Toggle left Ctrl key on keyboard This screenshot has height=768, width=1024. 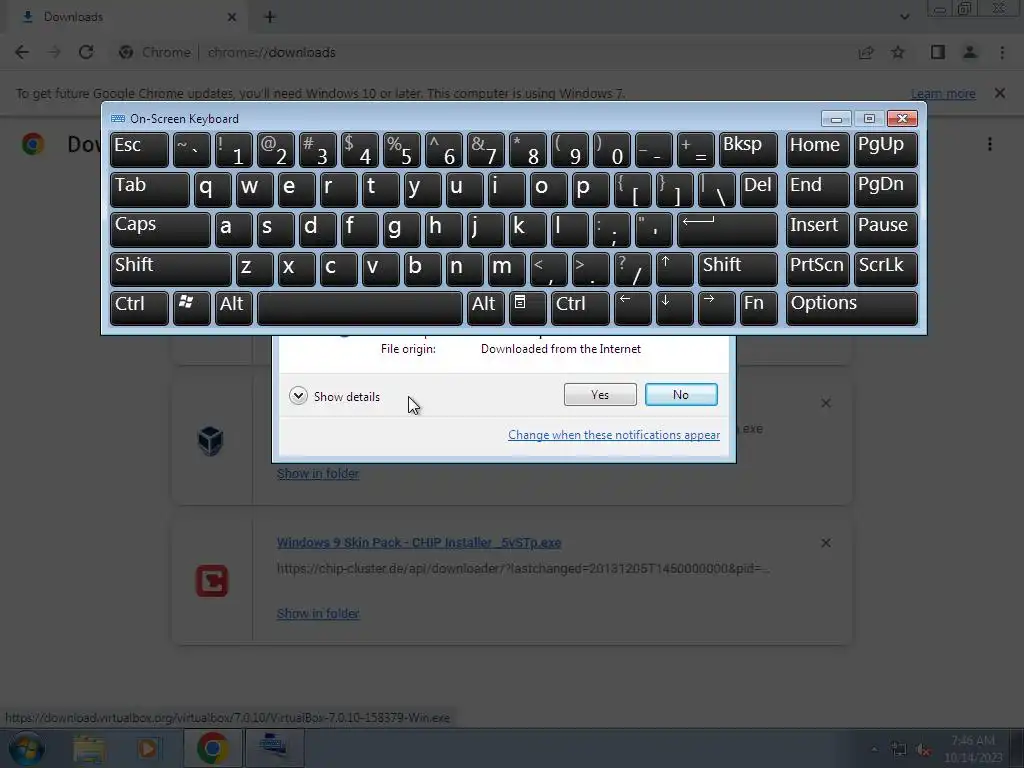139,308
